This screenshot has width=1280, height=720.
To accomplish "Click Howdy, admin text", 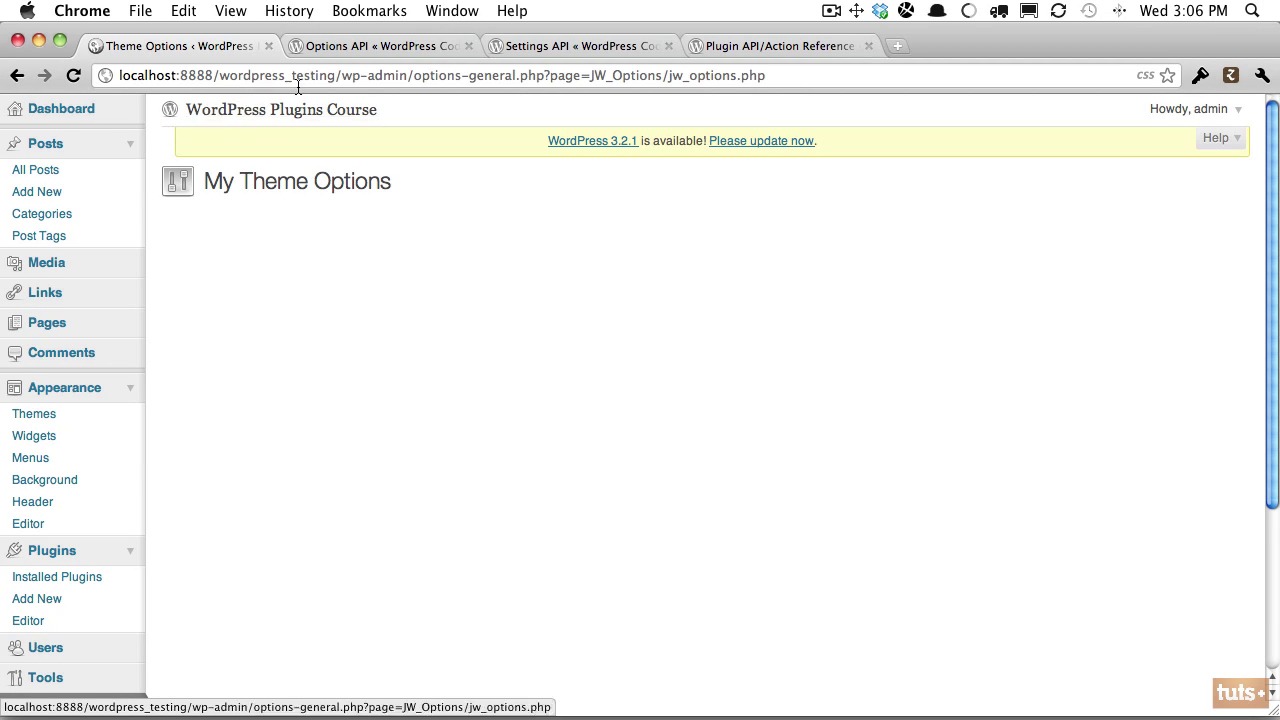I will click(1188, 109).
